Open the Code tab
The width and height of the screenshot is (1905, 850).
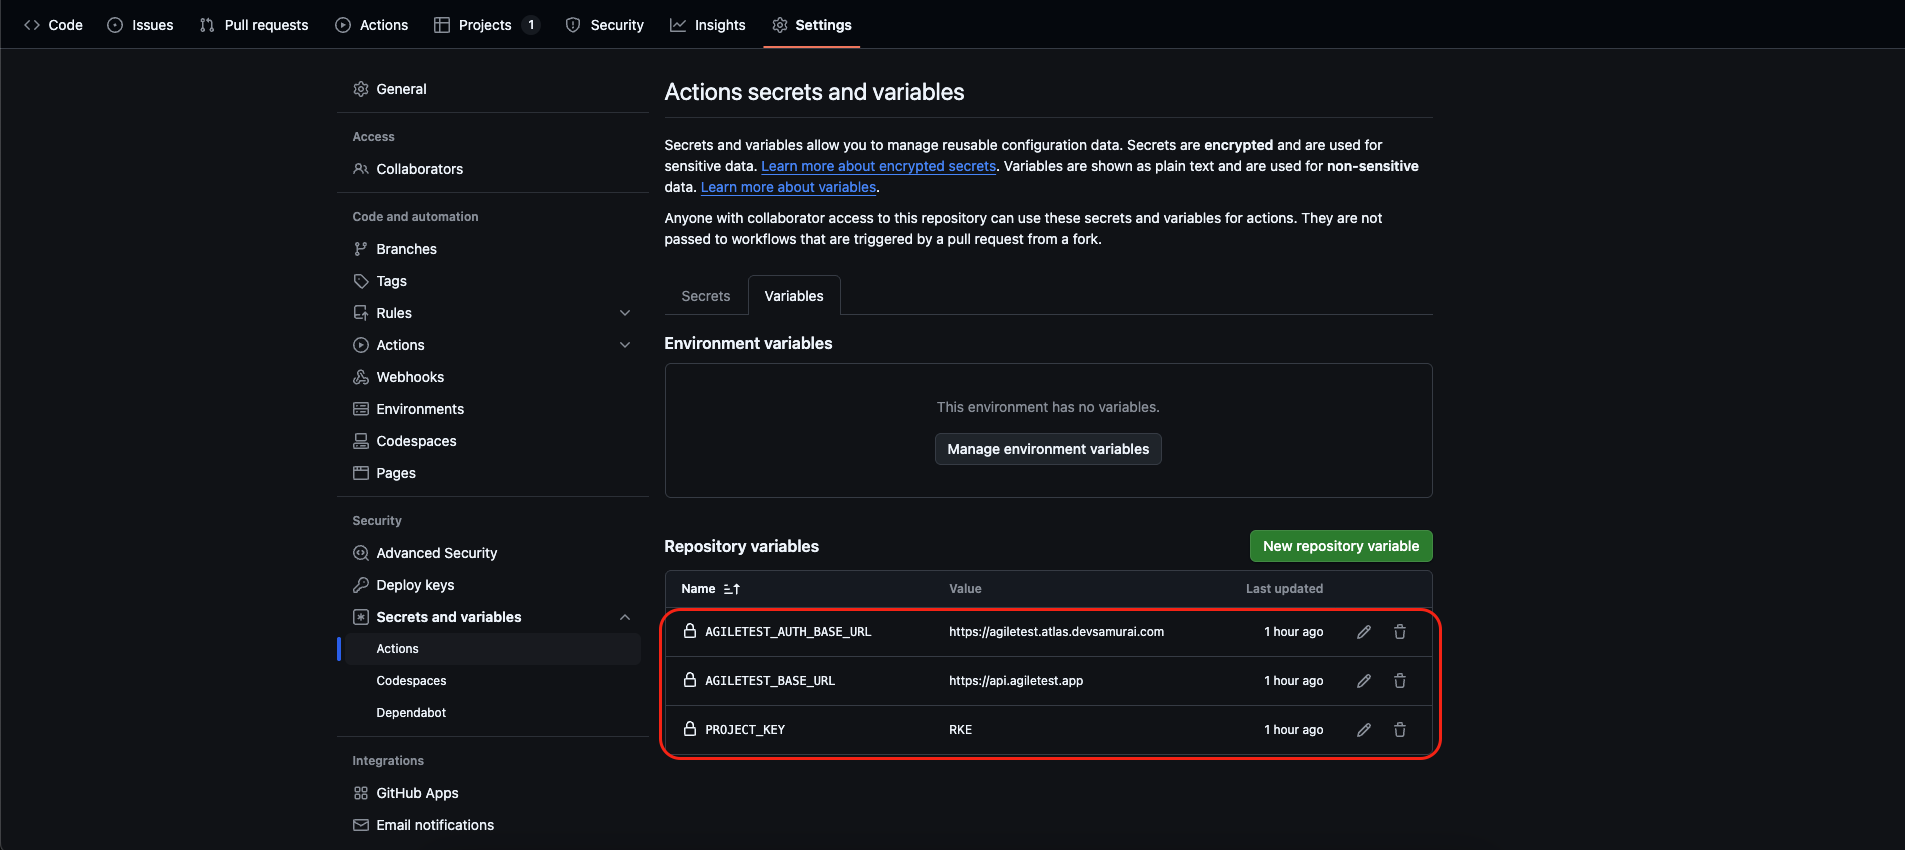pyautogui.click(x=53, y=25)
